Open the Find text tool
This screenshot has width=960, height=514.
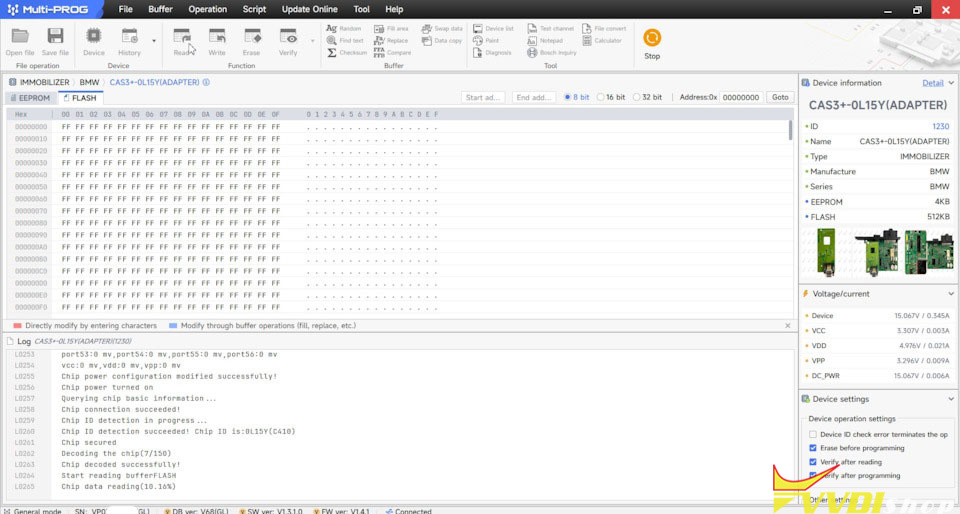[x=345, y=40]
